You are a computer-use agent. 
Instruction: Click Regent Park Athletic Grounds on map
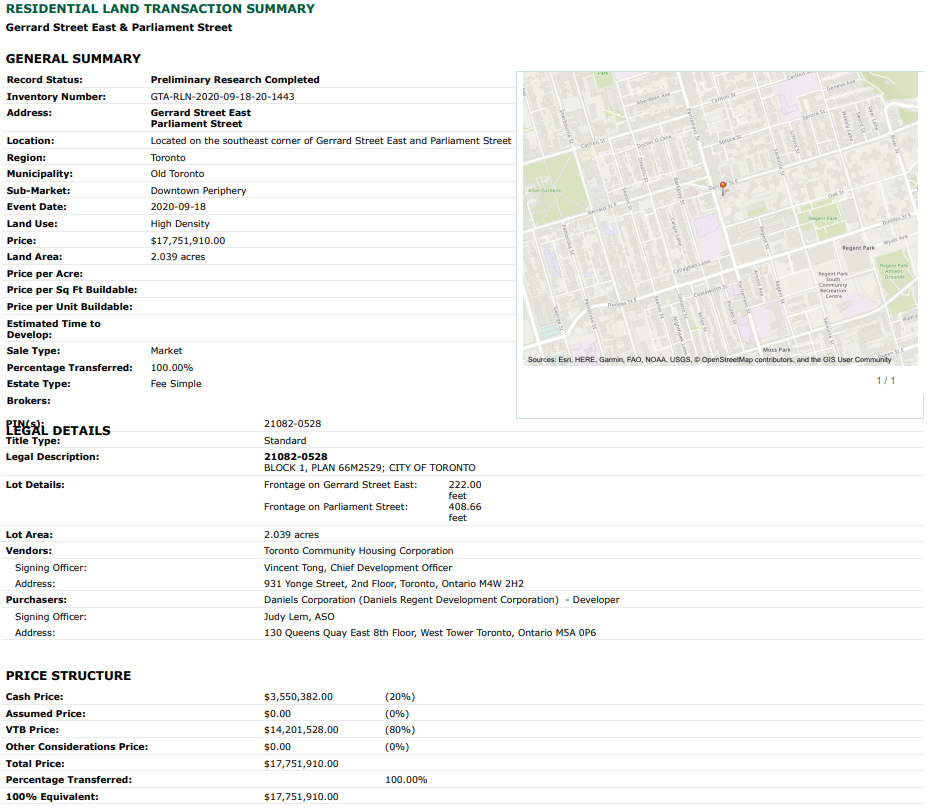[x=894, y=272]
